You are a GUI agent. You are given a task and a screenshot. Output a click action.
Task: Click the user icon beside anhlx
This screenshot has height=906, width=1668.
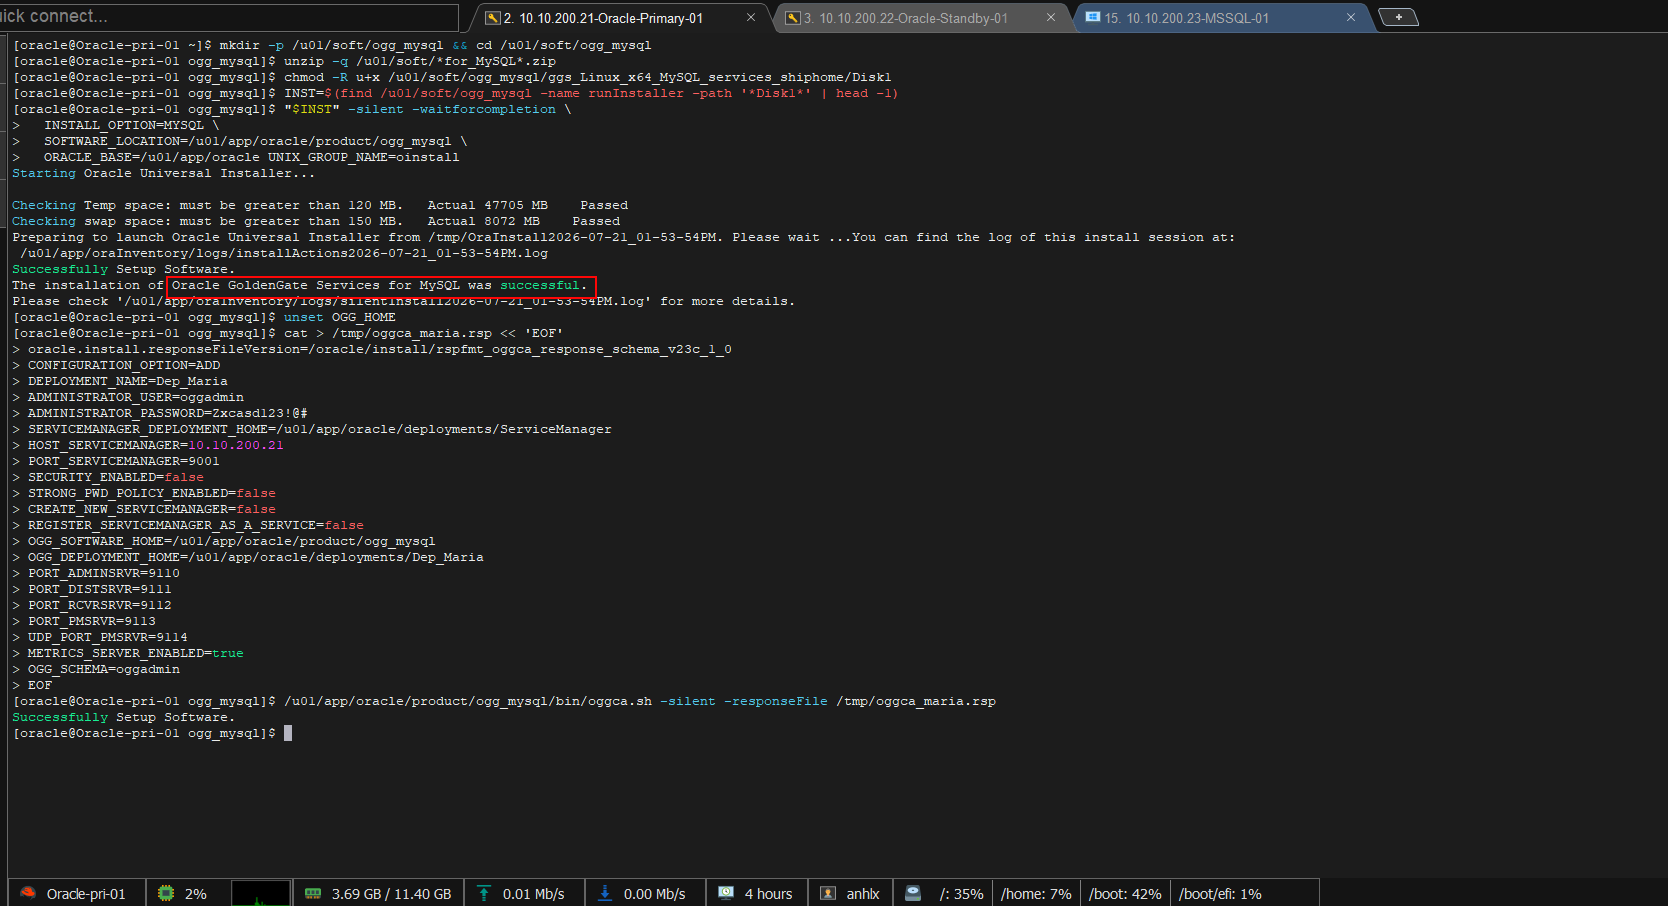pyautogui.click(x=828, y=893)
